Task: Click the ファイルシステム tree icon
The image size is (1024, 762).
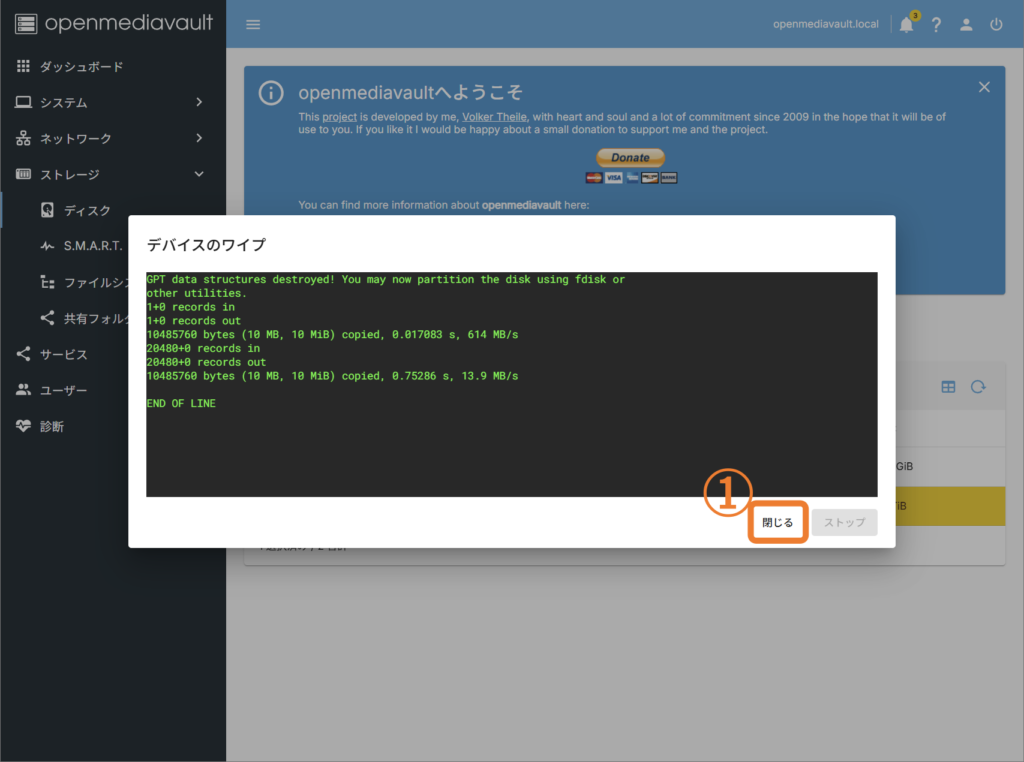Action: coord(47,282)
